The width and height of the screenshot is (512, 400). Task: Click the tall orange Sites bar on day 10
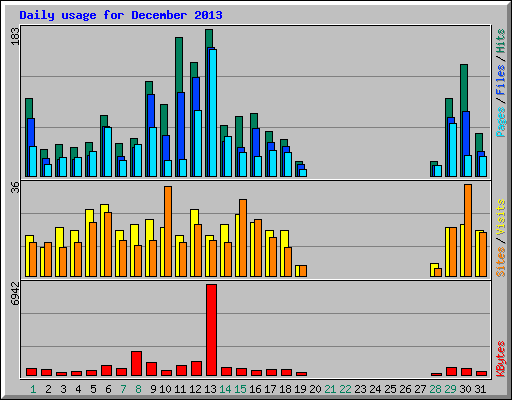click(168, 231)
